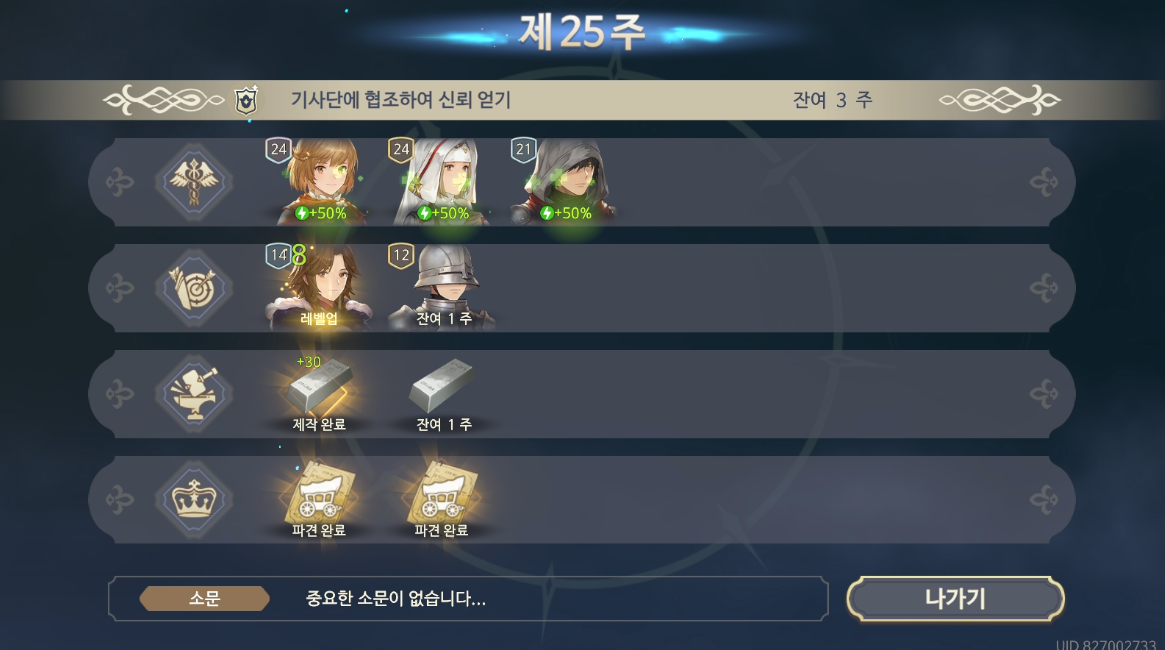Click the 나가기 exit button
This screenshot has height=650, width=1165.
click(955, 599)
